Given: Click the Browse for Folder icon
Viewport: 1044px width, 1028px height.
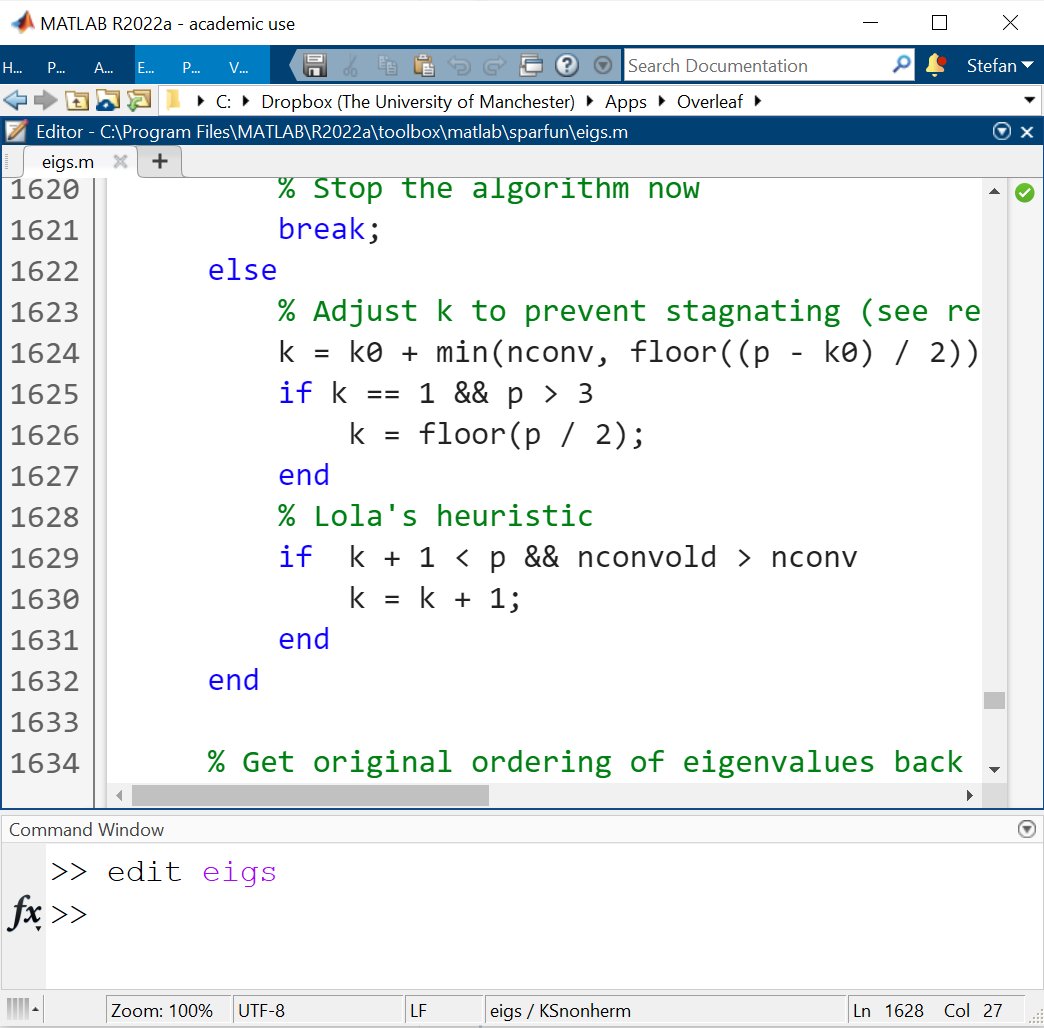Looking at the screenshot, I should (x=106, y=100).
